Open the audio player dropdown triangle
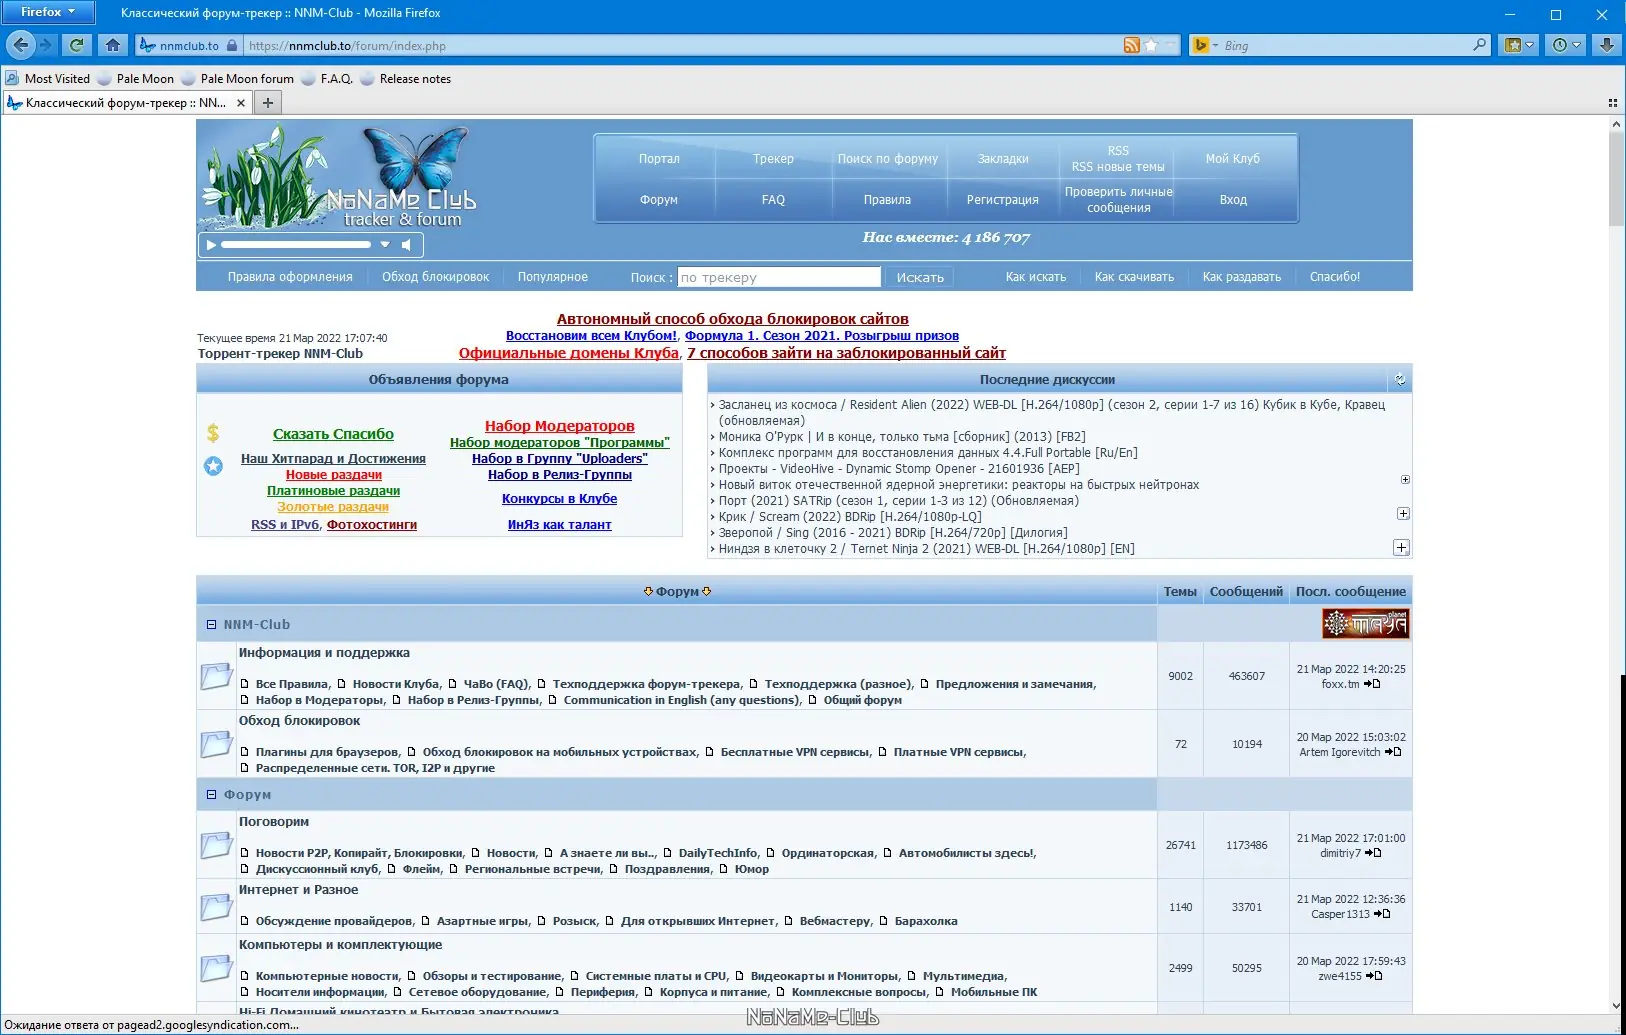Image resolution: width=1626 pixels, height=1035 pixels. 385,244
